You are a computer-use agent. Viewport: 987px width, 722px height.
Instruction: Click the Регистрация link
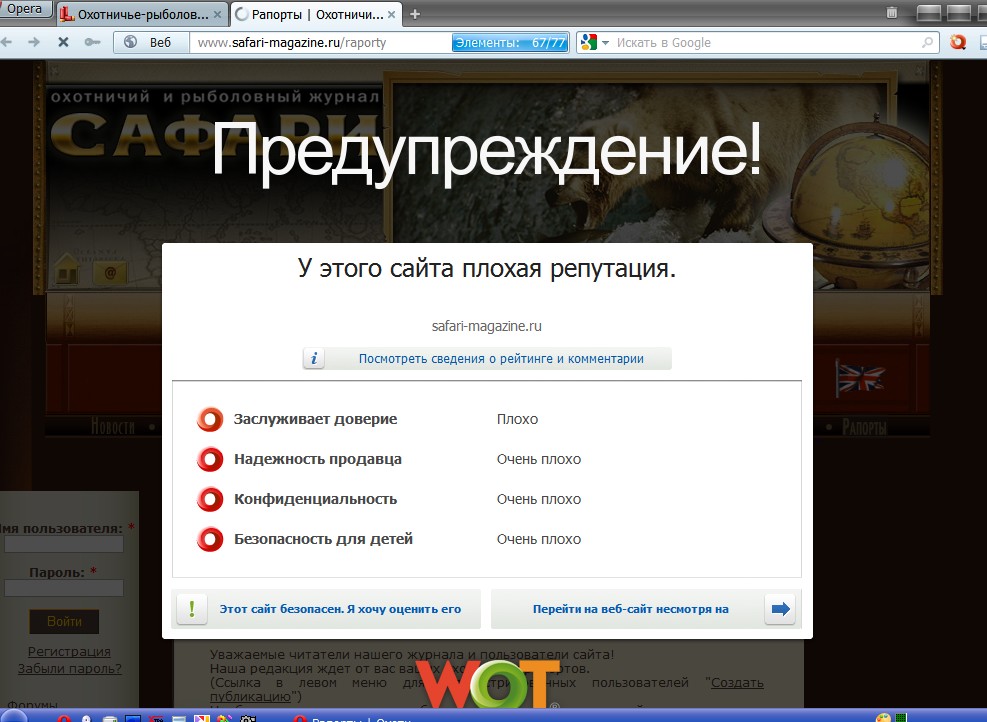(69, 652)
